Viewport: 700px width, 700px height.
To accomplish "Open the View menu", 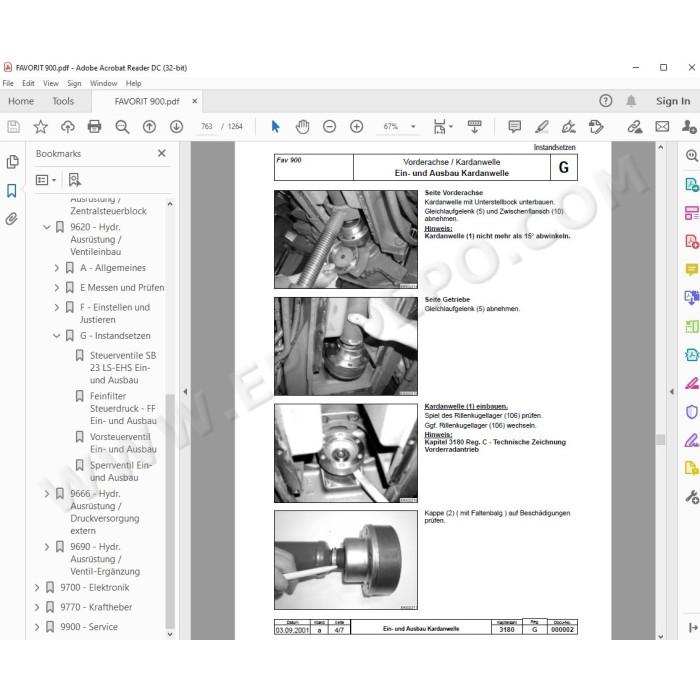I will 50,83.
